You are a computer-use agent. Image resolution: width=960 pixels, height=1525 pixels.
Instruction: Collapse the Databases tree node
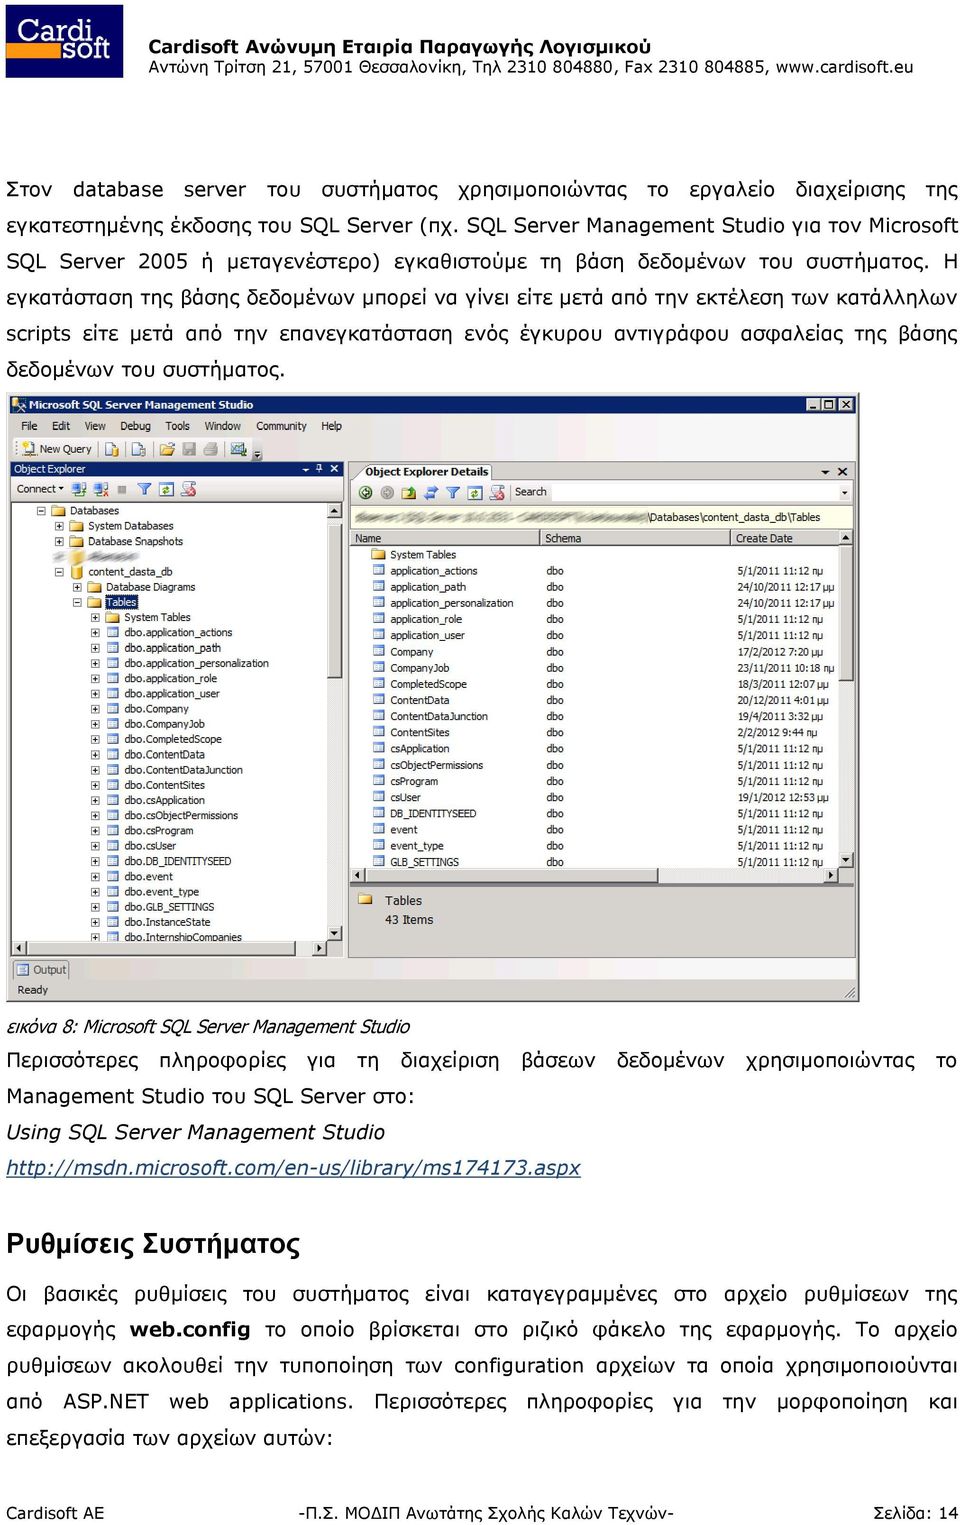pyautogui.click(x=41, y=511)
